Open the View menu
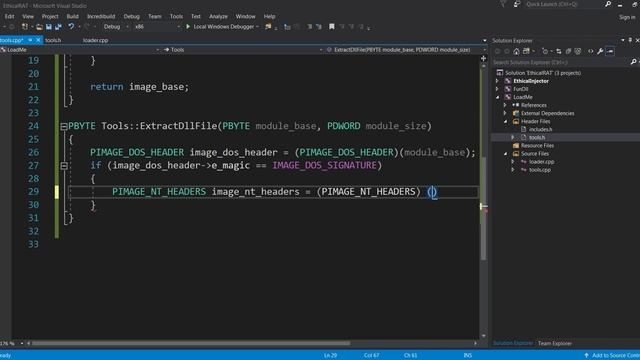640x360 pixels. 28,16
